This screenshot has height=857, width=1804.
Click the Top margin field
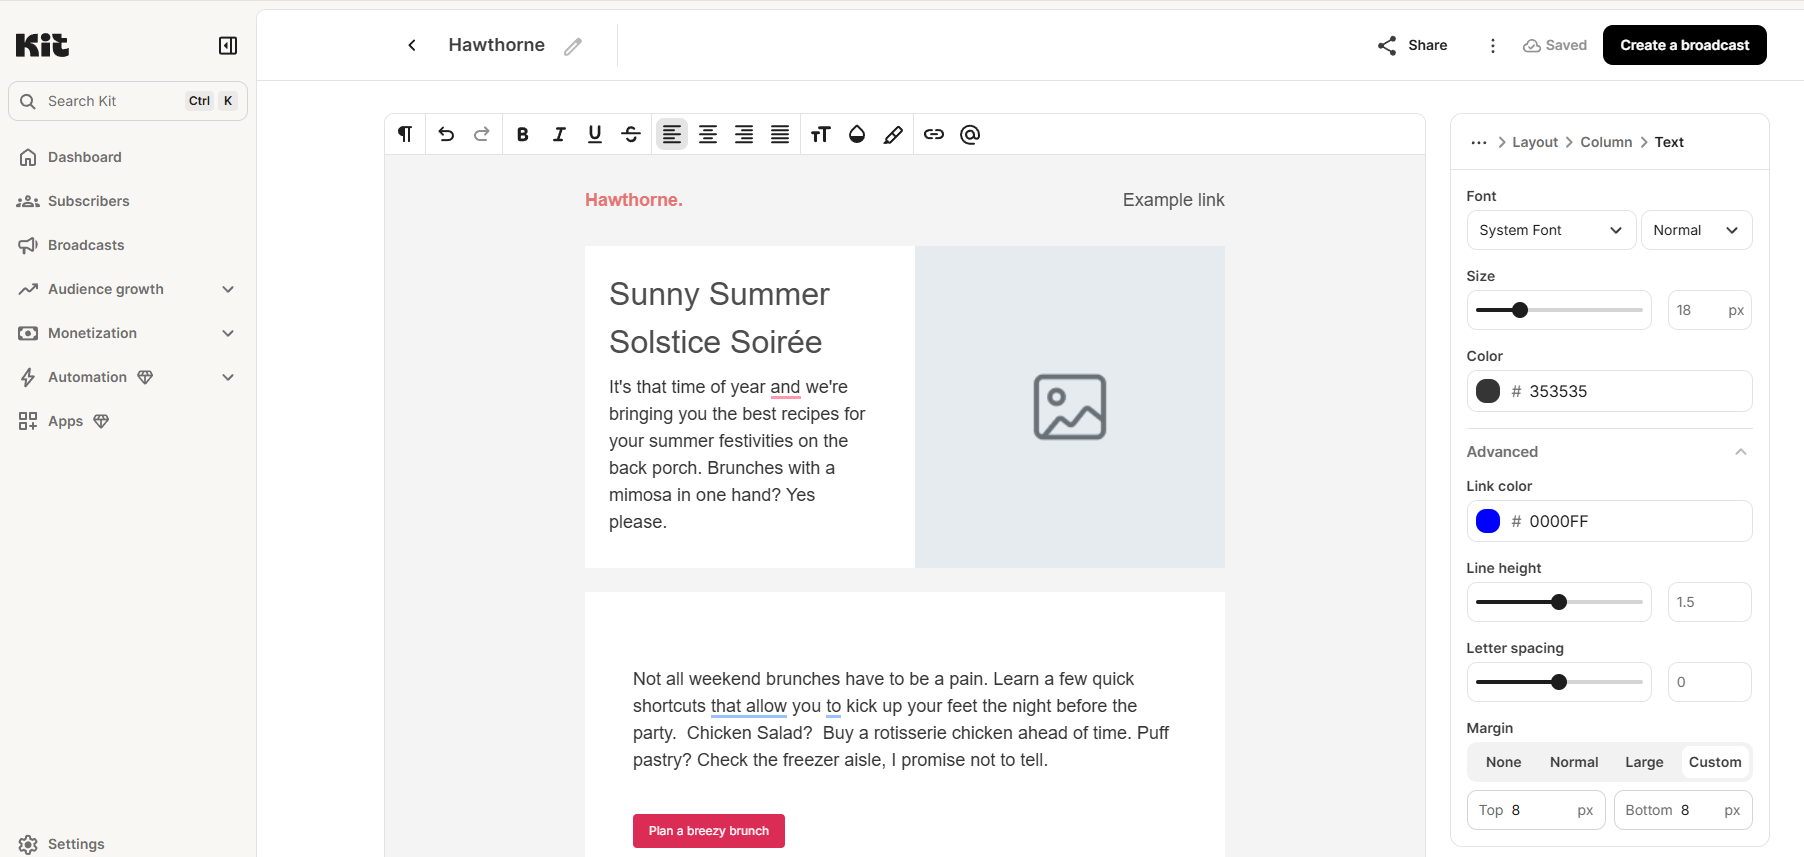point(1536,810)
